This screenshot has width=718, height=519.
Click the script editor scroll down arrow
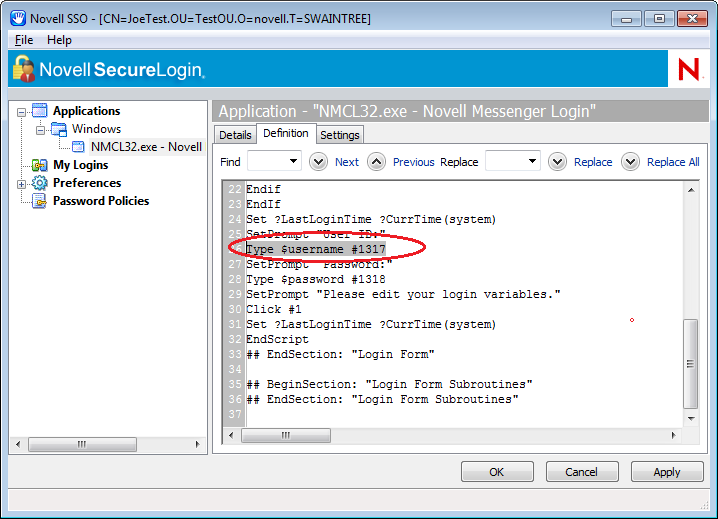pos(691,419)
